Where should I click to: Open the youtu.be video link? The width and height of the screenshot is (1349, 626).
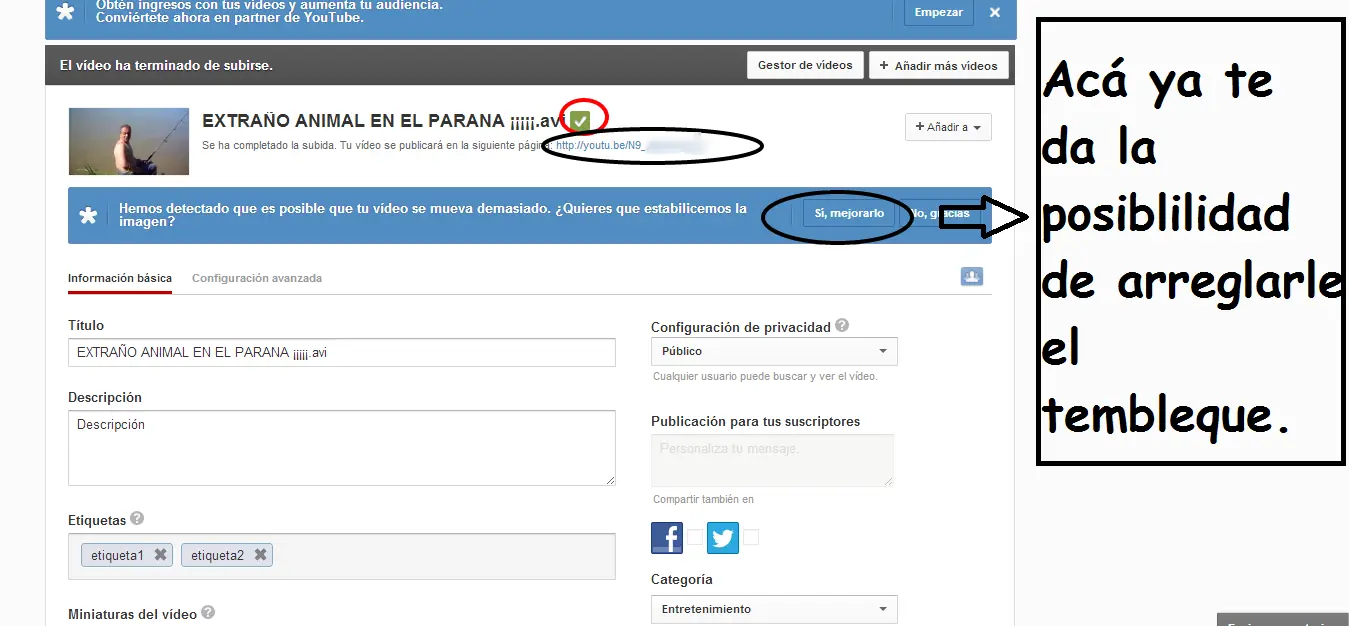[597, 144]
